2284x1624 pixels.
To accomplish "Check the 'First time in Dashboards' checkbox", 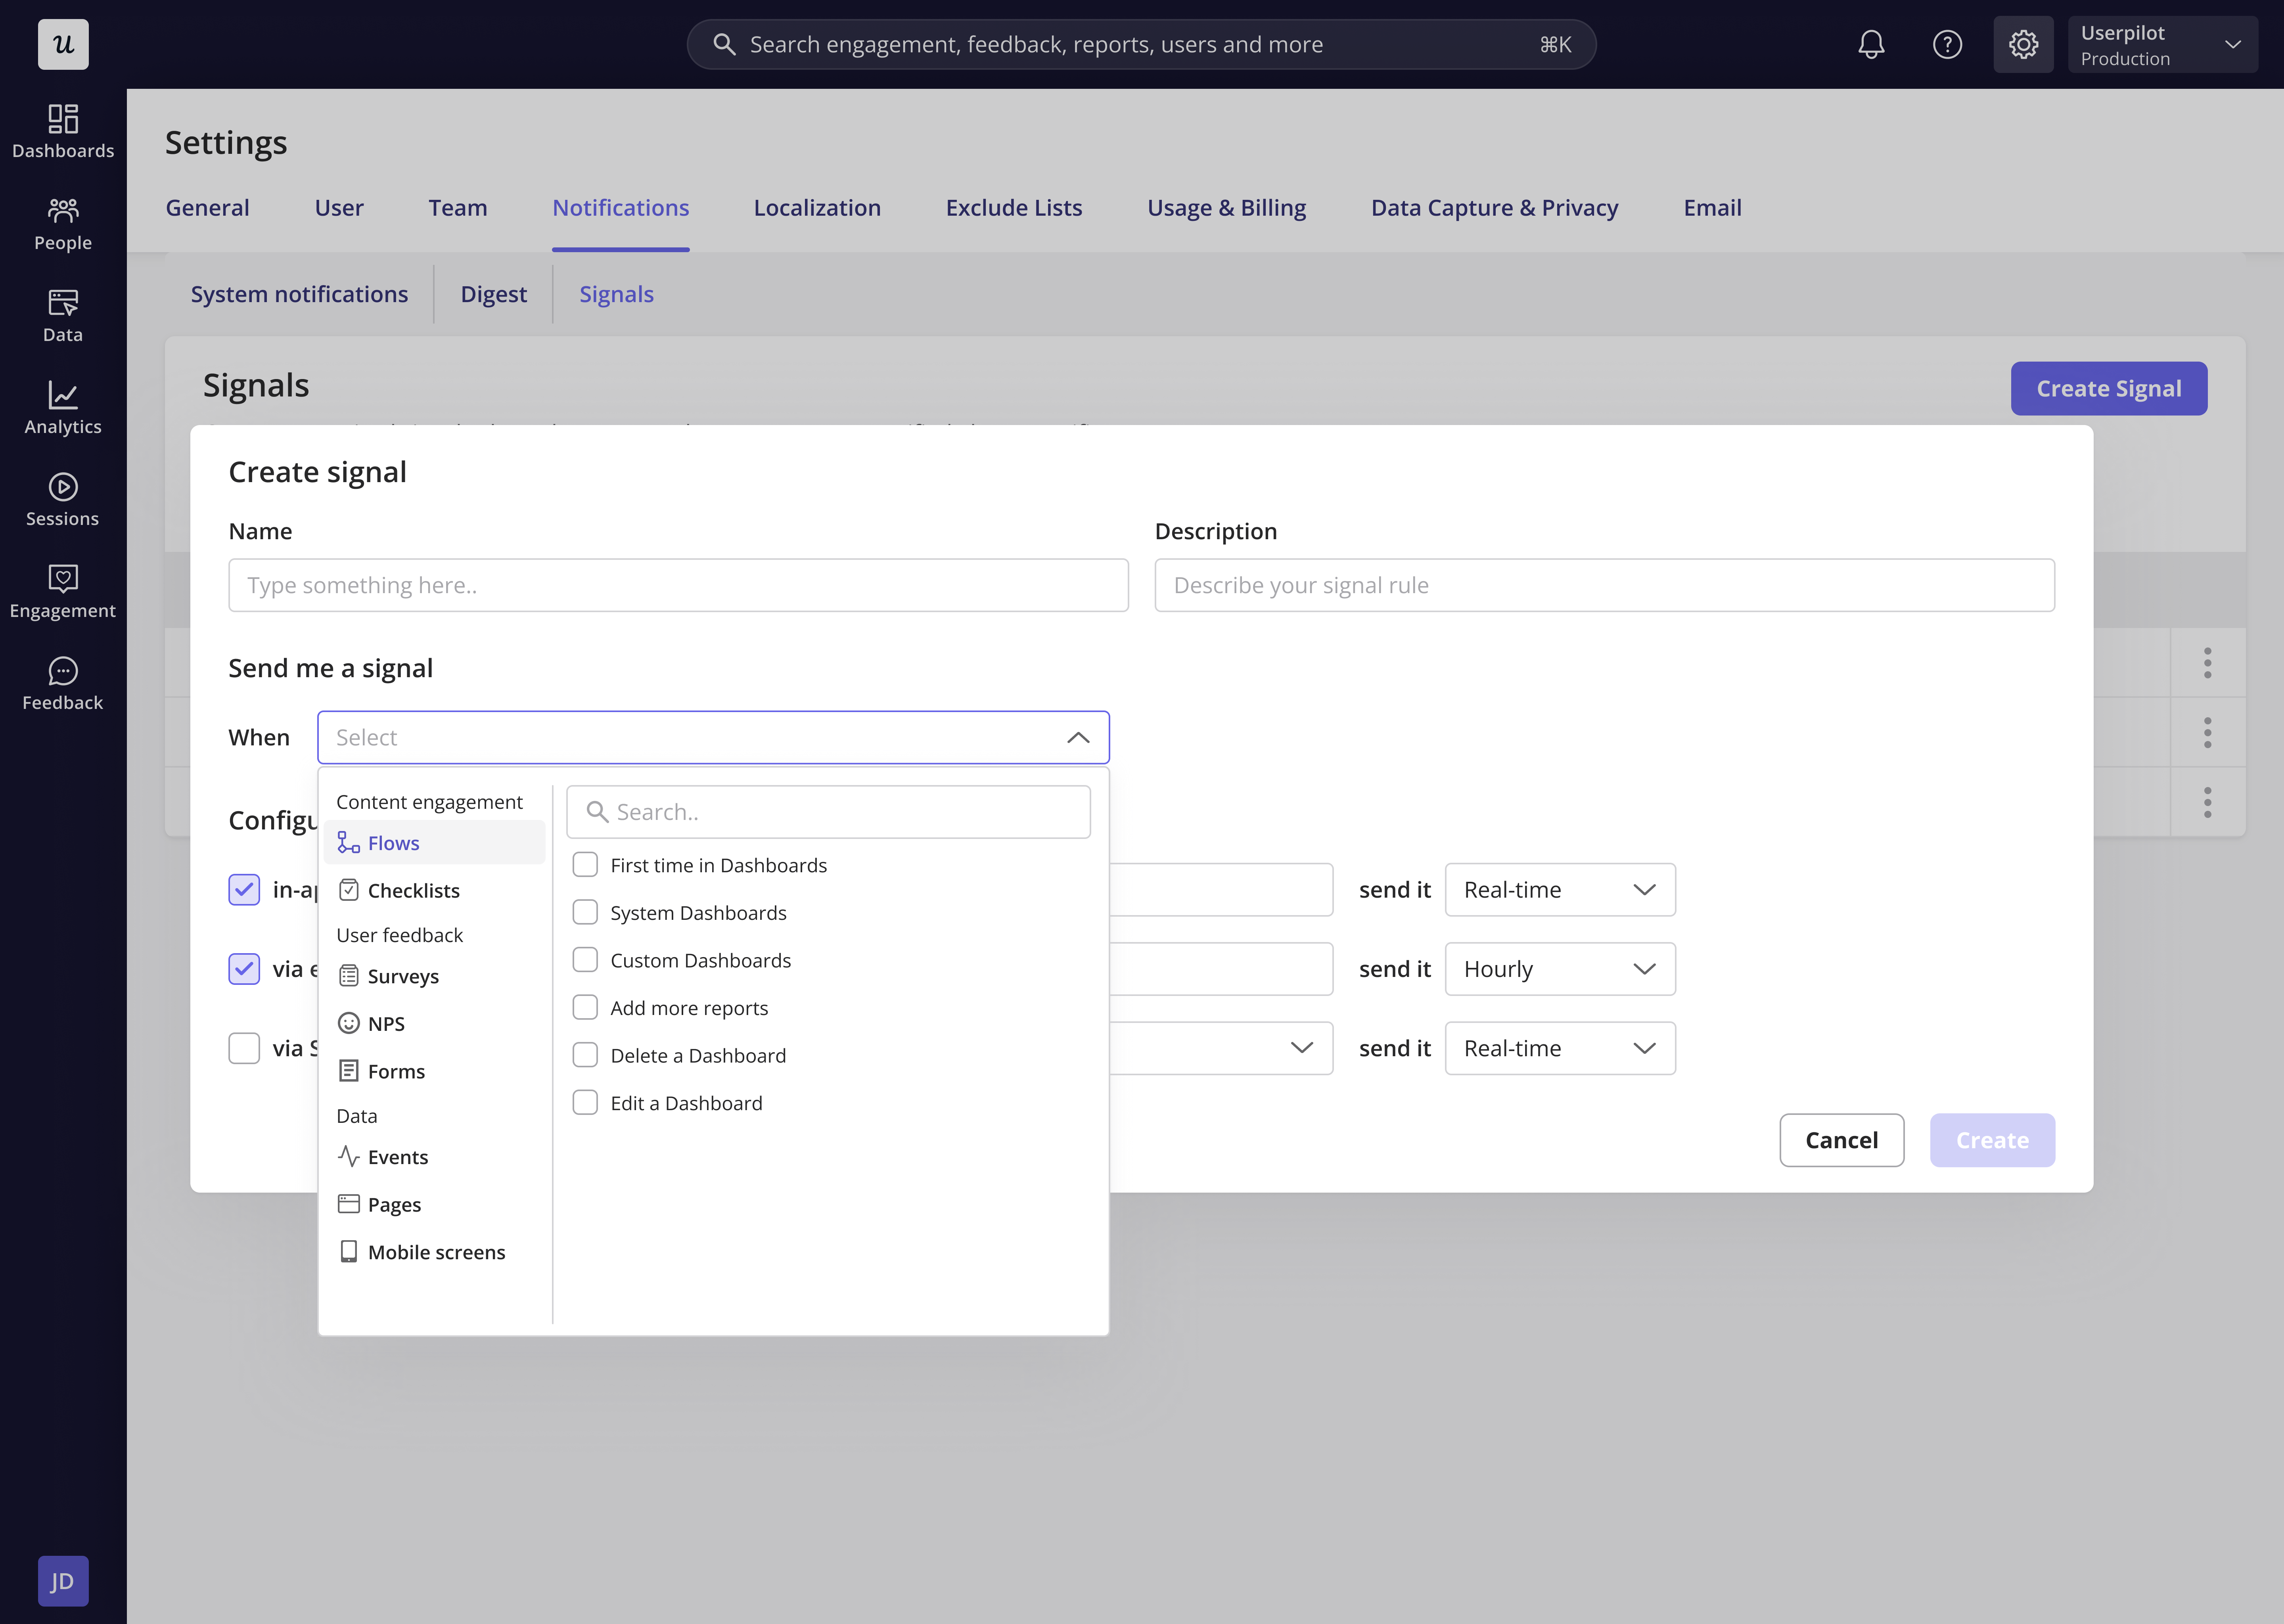I will pyautogui.click(x=585, y=865).
